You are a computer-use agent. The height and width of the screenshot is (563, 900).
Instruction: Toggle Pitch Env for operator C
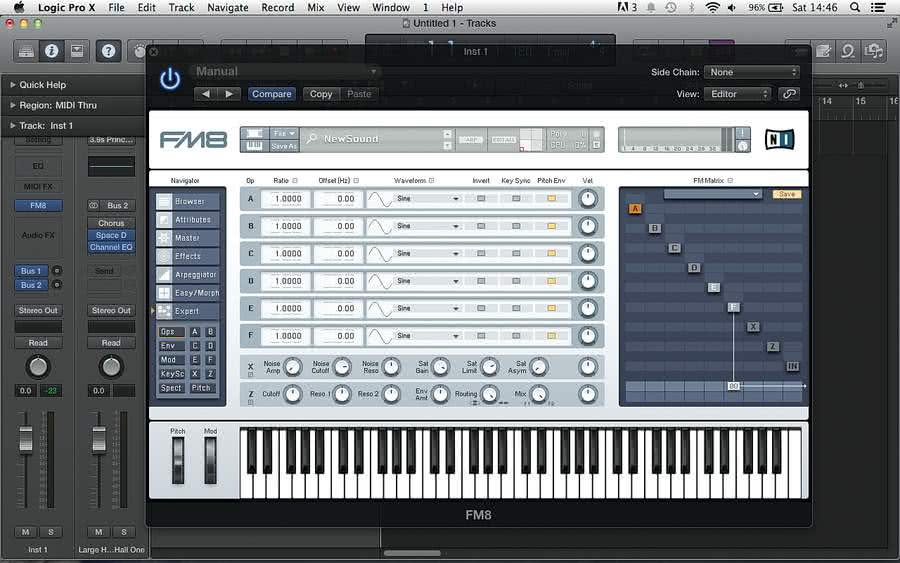552,253
